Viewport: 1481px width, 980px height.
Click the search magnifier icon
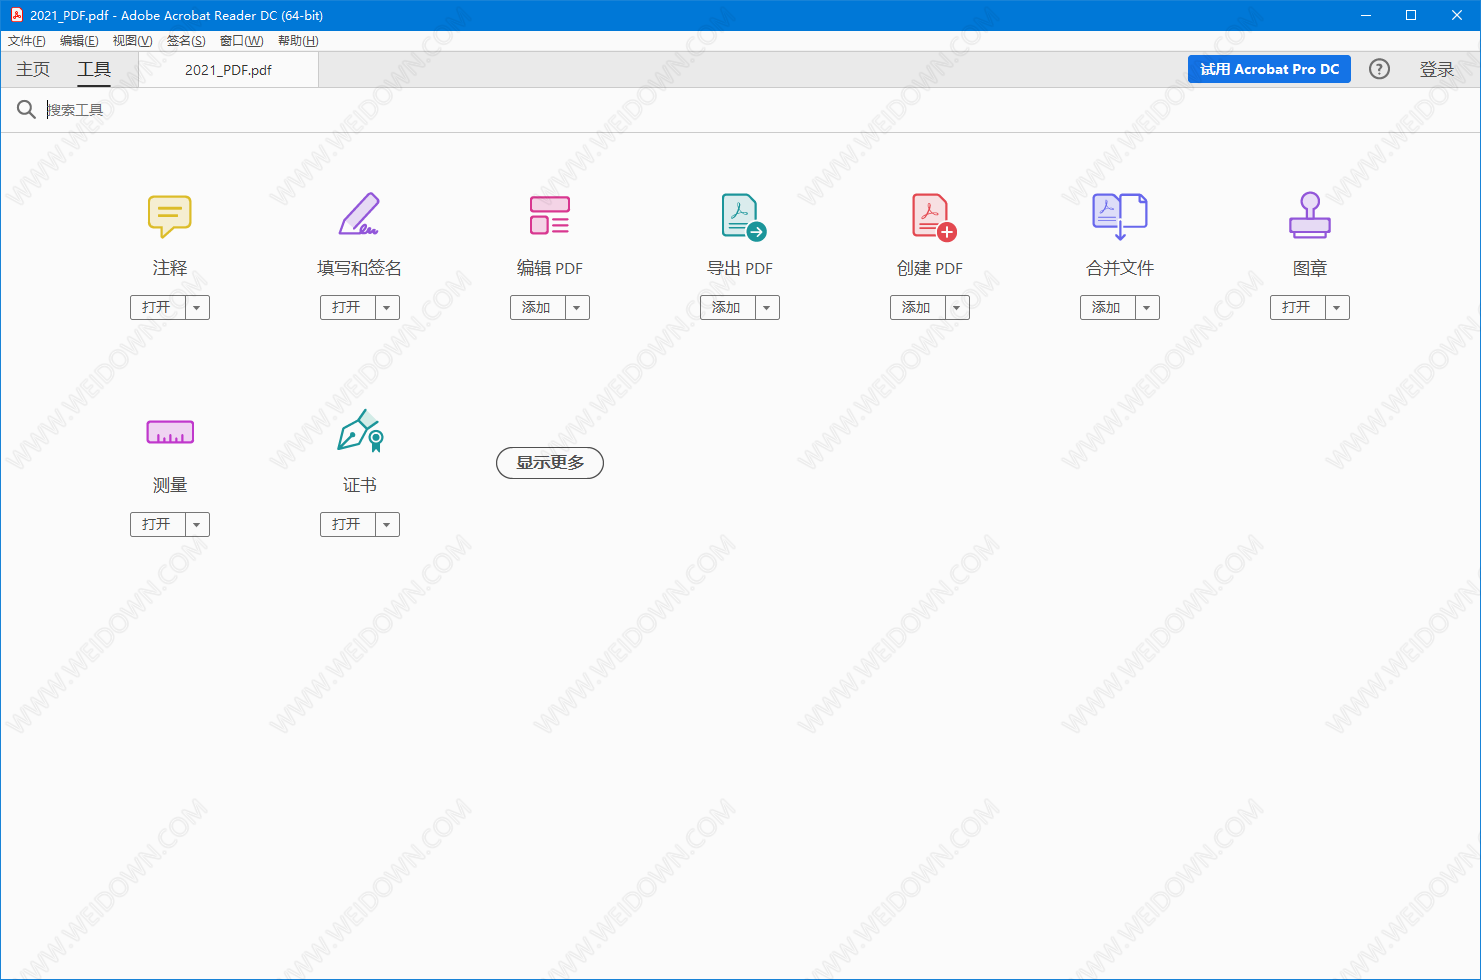coord(26,109)
